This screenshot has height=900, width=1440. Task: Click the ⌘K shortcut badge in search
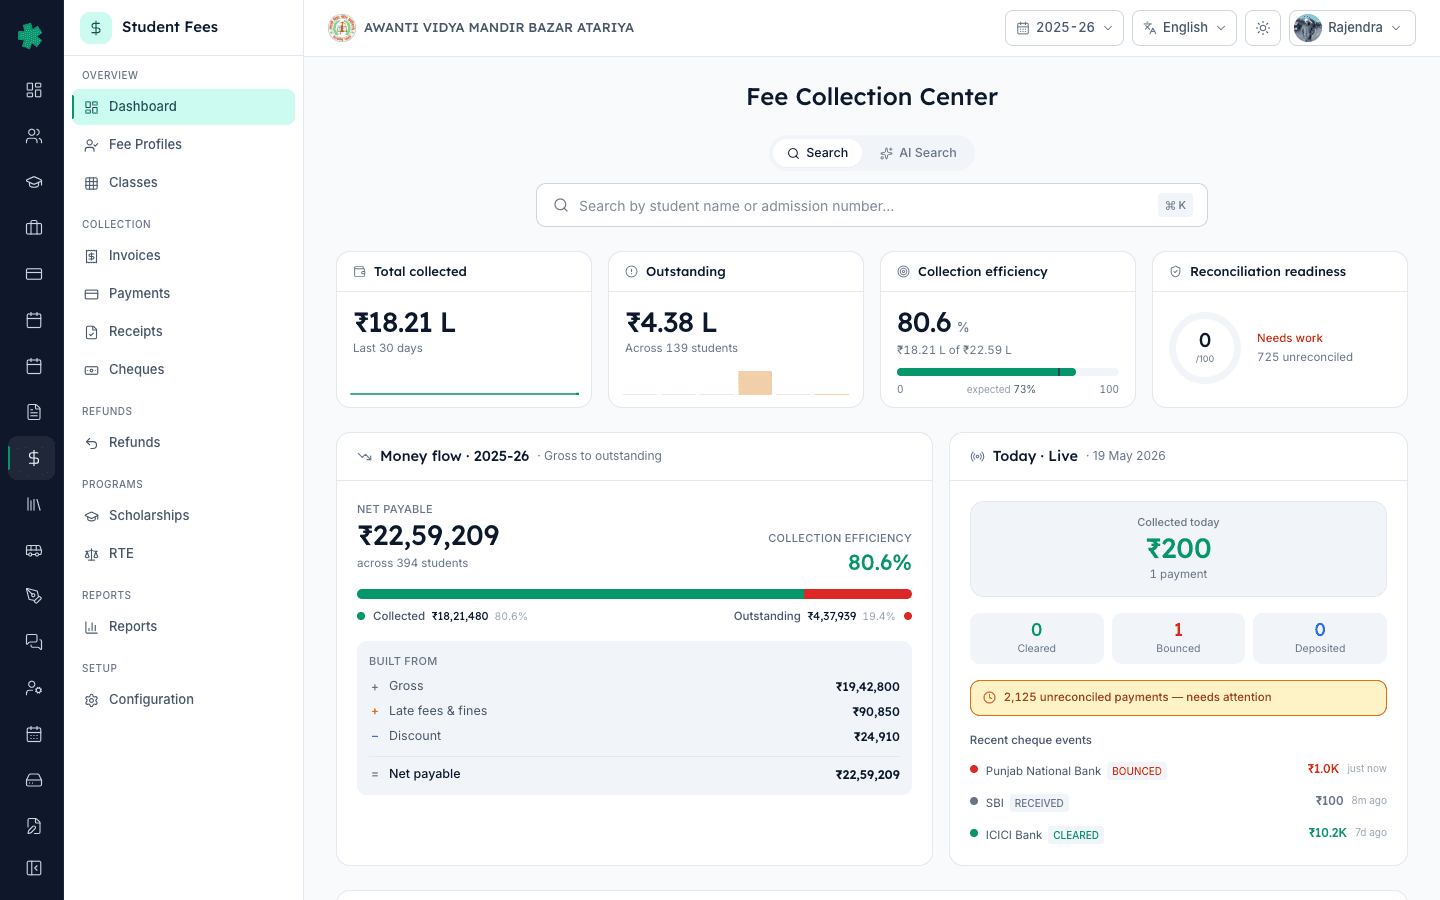pos(1175,205)
